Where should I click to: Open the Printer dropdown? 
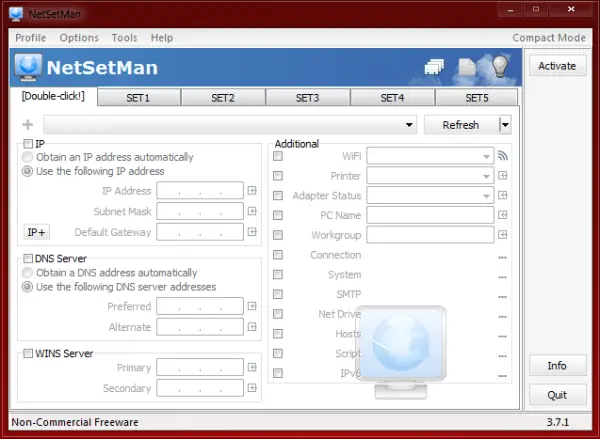430,176
